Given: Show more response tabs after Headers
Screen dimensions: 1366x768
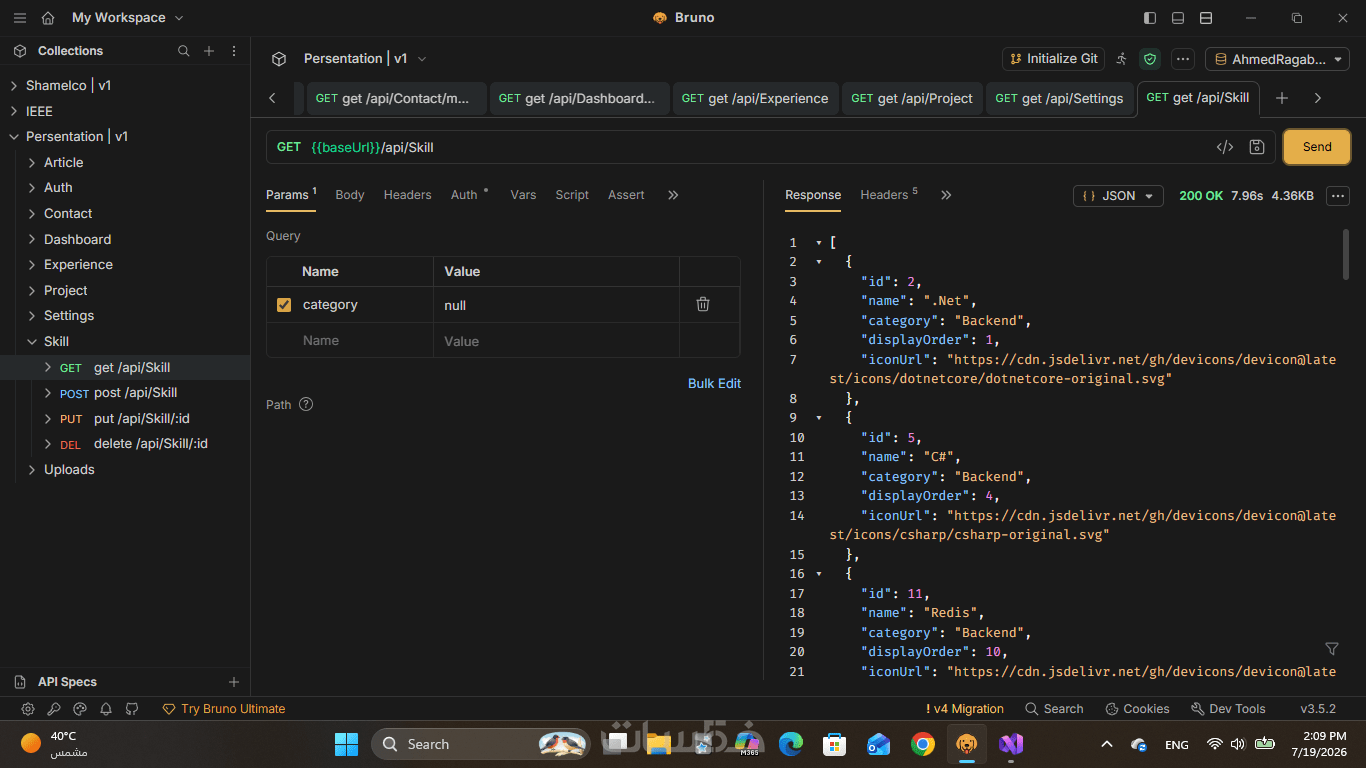Looking at the screenshot, I should coord(946,195).
